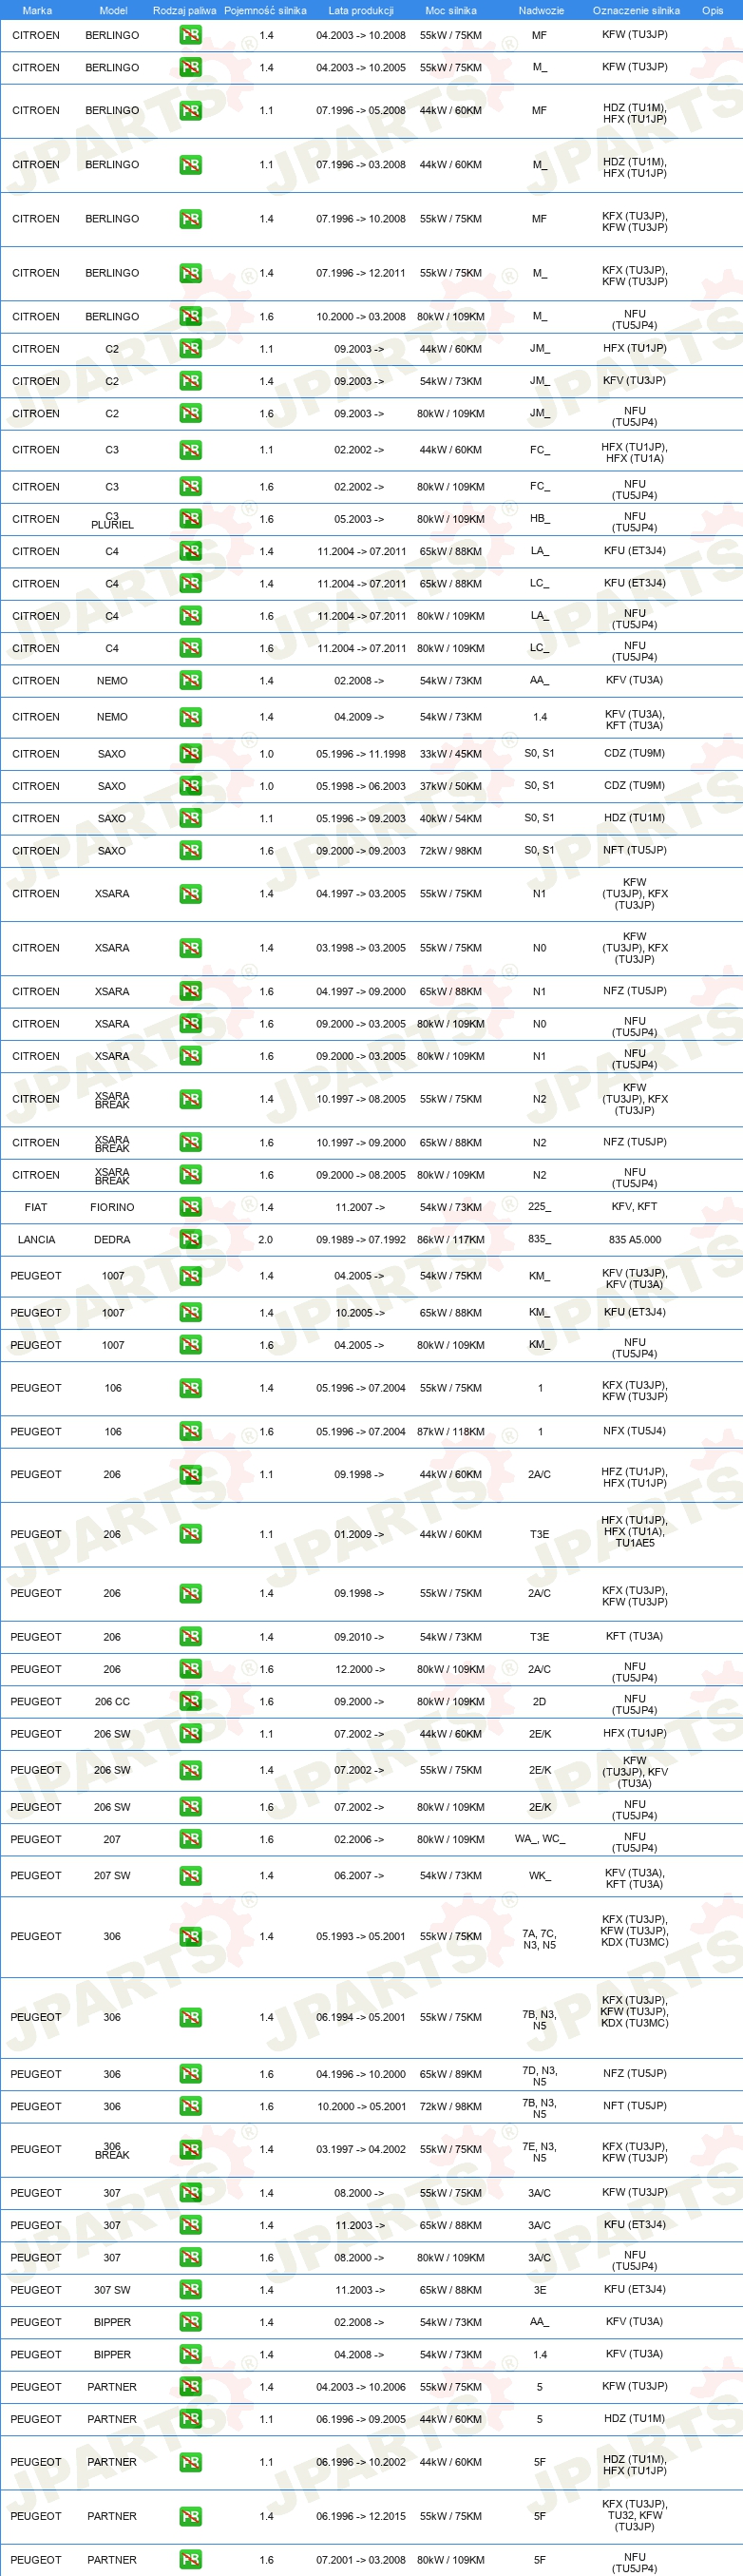The width and height of the screenshot is (743, 2576).
Task: Select the '87kW / 118KM' power cell
Action: point(451,1432)
